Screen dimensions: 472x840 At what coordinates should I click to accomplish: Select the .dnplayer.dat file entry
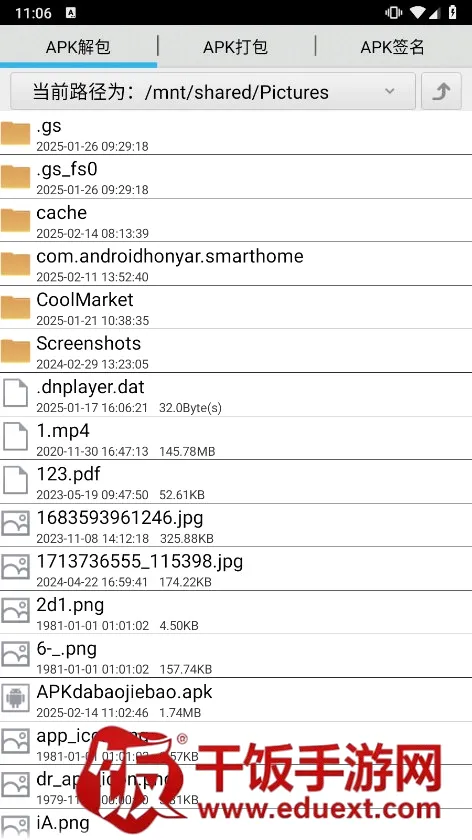coord(236,394)
